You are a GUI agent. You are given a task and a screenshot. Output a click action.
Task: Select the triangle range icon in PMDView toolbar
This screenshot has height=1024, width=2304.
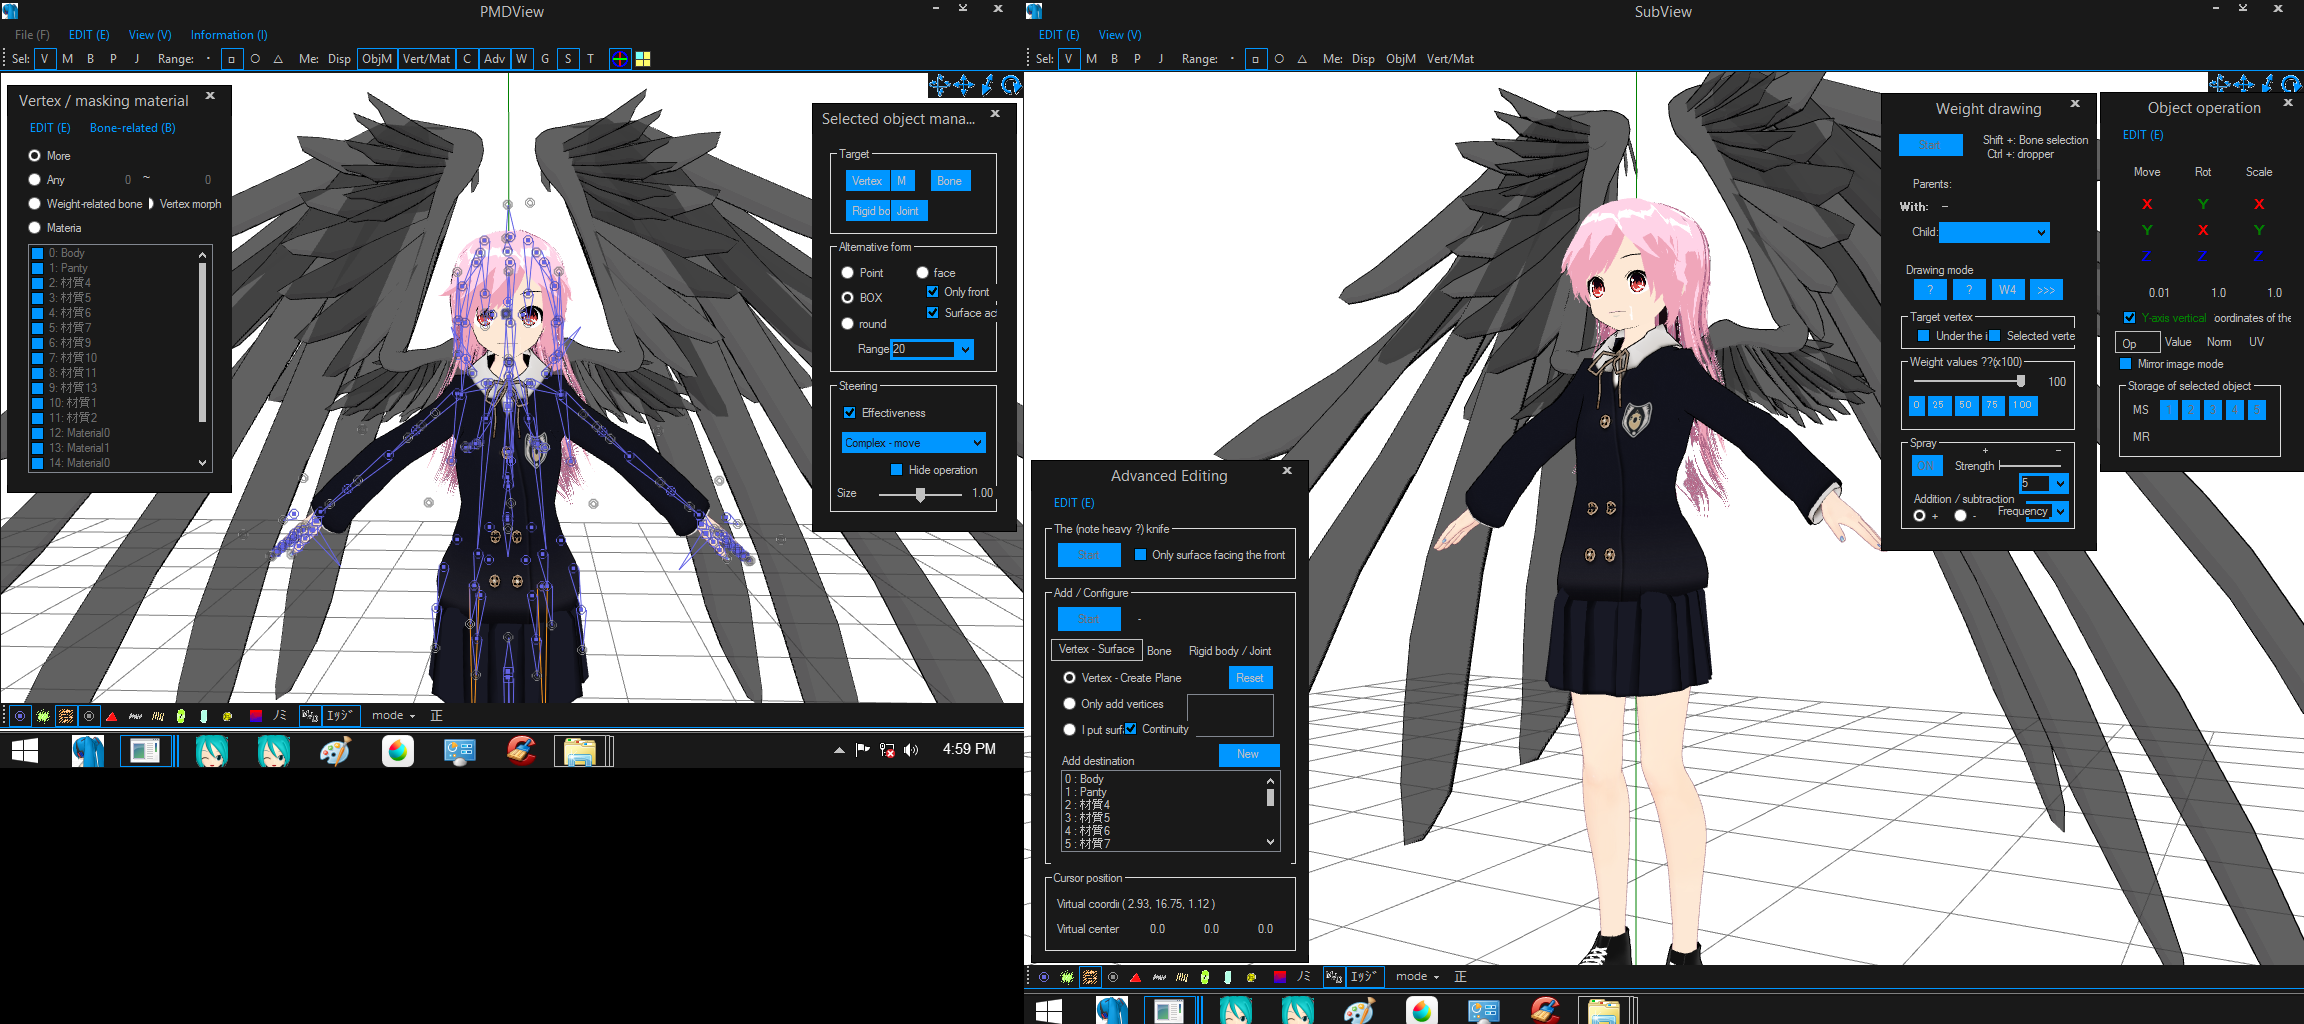[x=278, y=59]
